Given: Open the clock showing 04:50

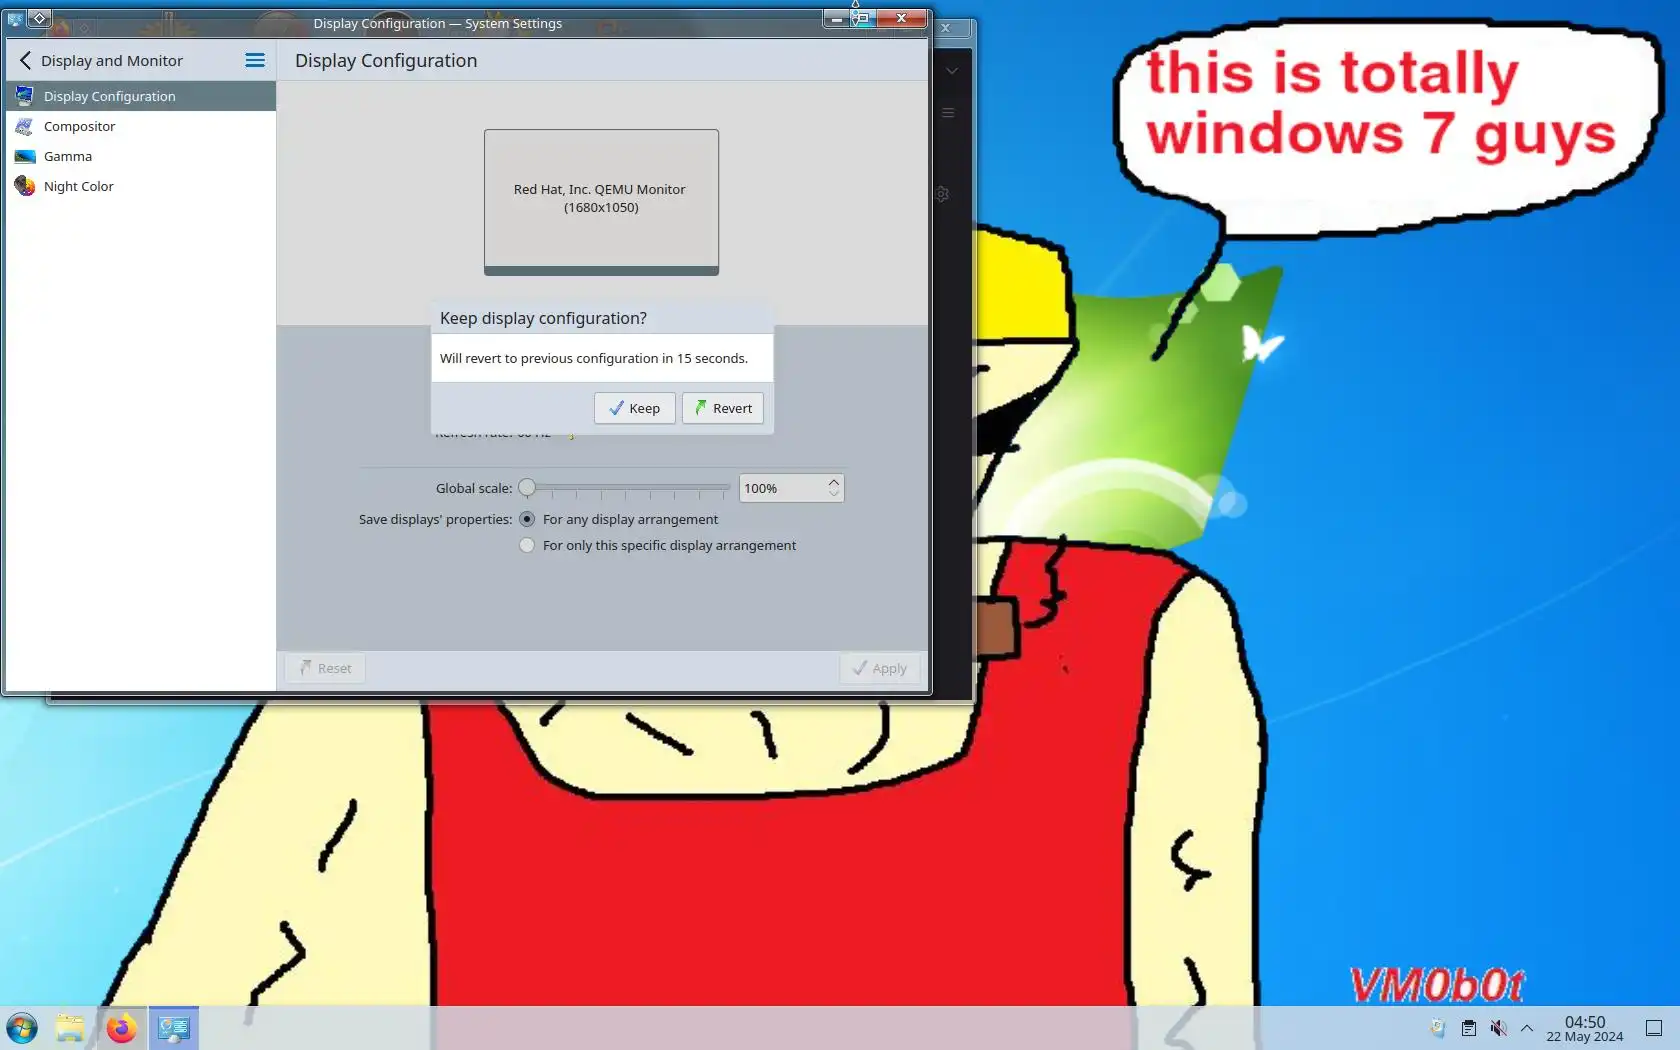Looking at the screenshot, I should 1585,1028.
